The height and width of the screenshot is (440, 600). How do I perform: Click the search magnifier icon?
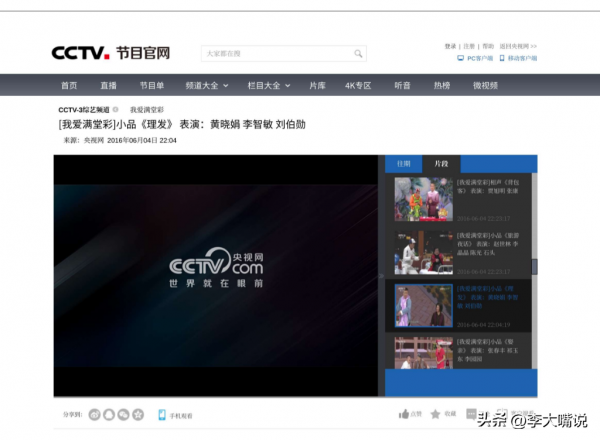[x=358, y=53]
